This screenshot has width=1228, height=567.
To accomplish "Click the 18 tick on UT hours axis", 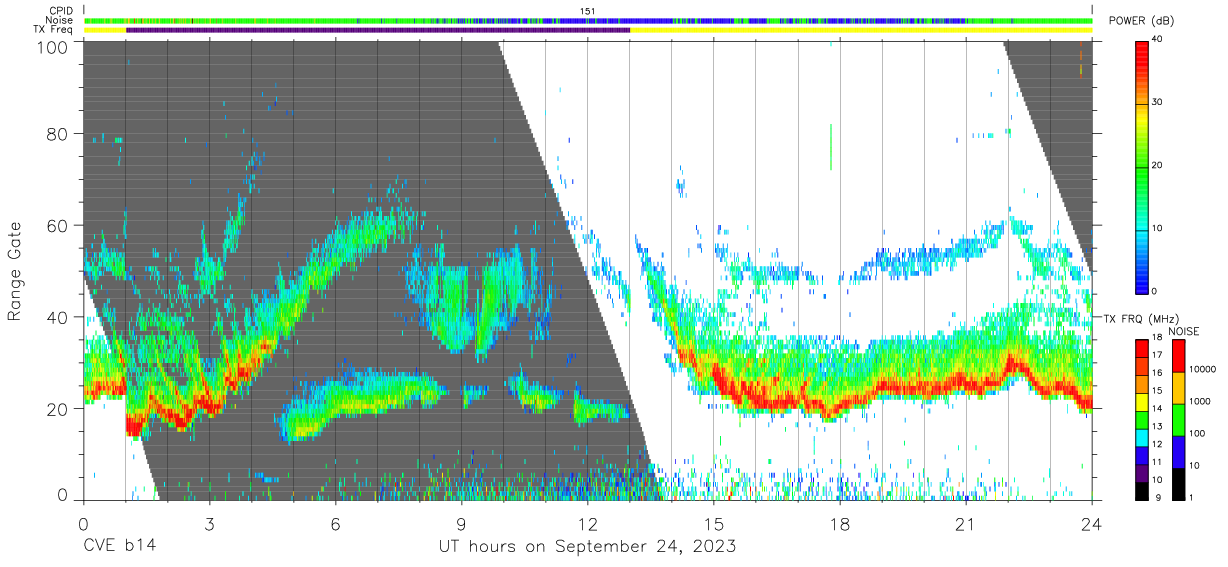I will pos(840,523).
